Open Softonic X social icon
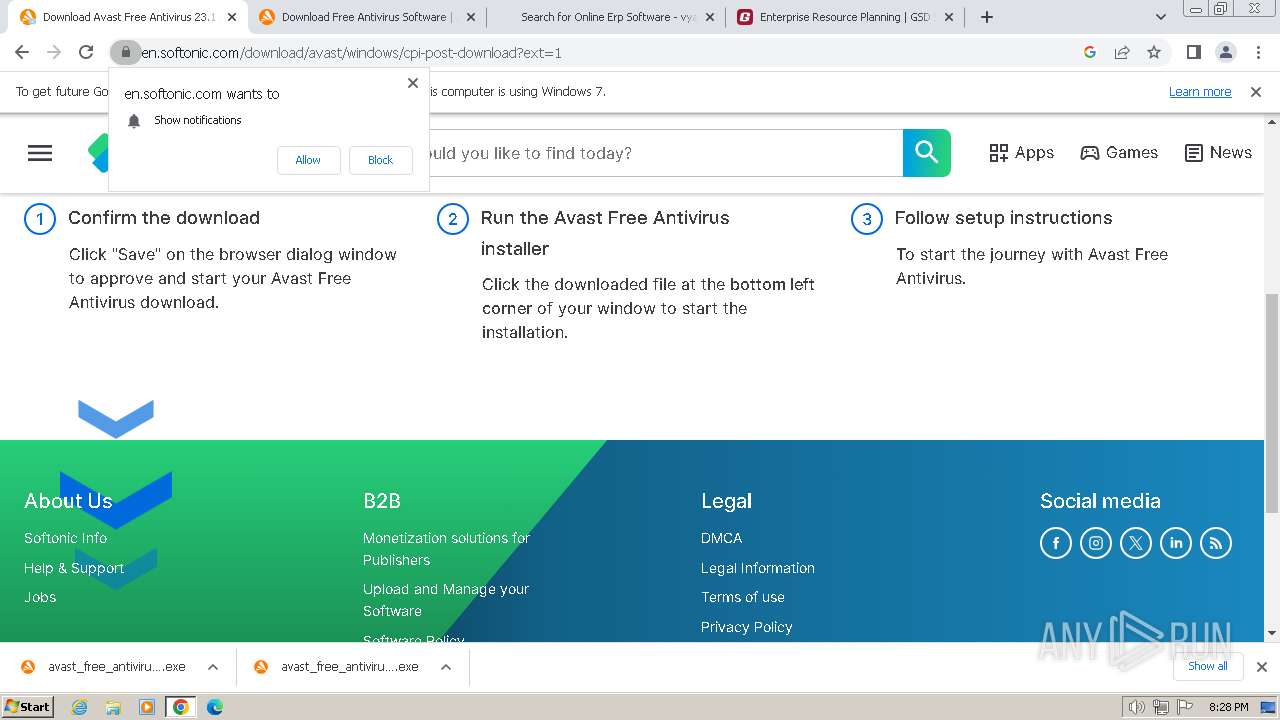Viewport: 1280px width, 720px height. pos(1136,543)
